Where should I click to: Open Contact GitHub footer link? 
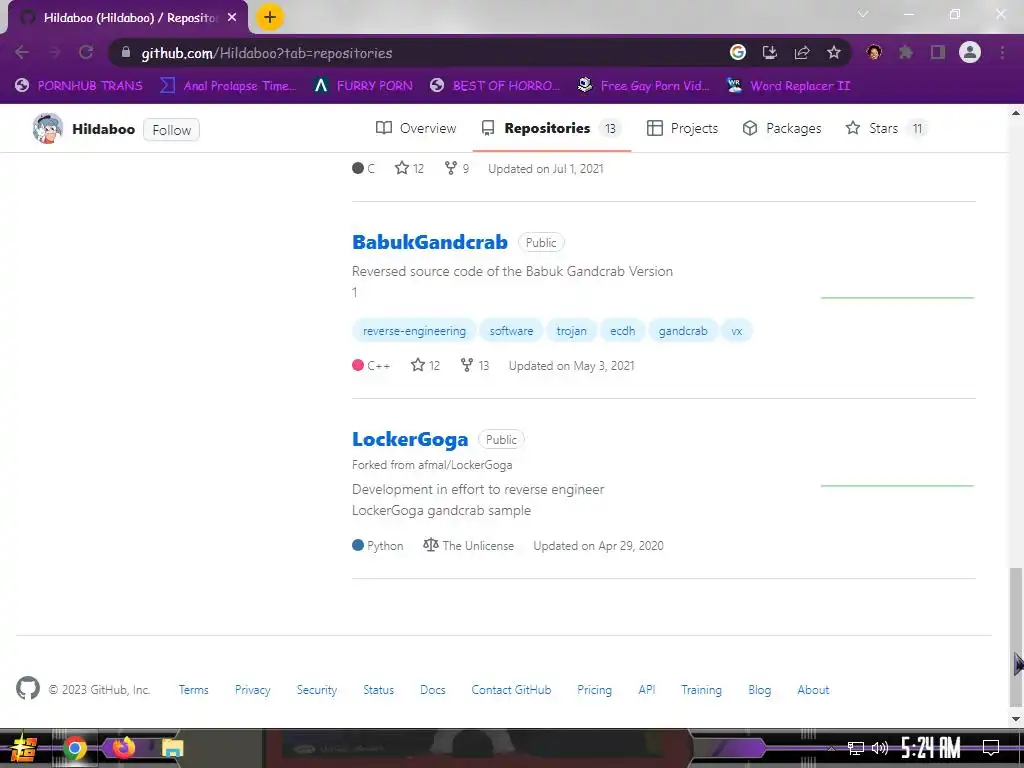click(x=511, y=690)
